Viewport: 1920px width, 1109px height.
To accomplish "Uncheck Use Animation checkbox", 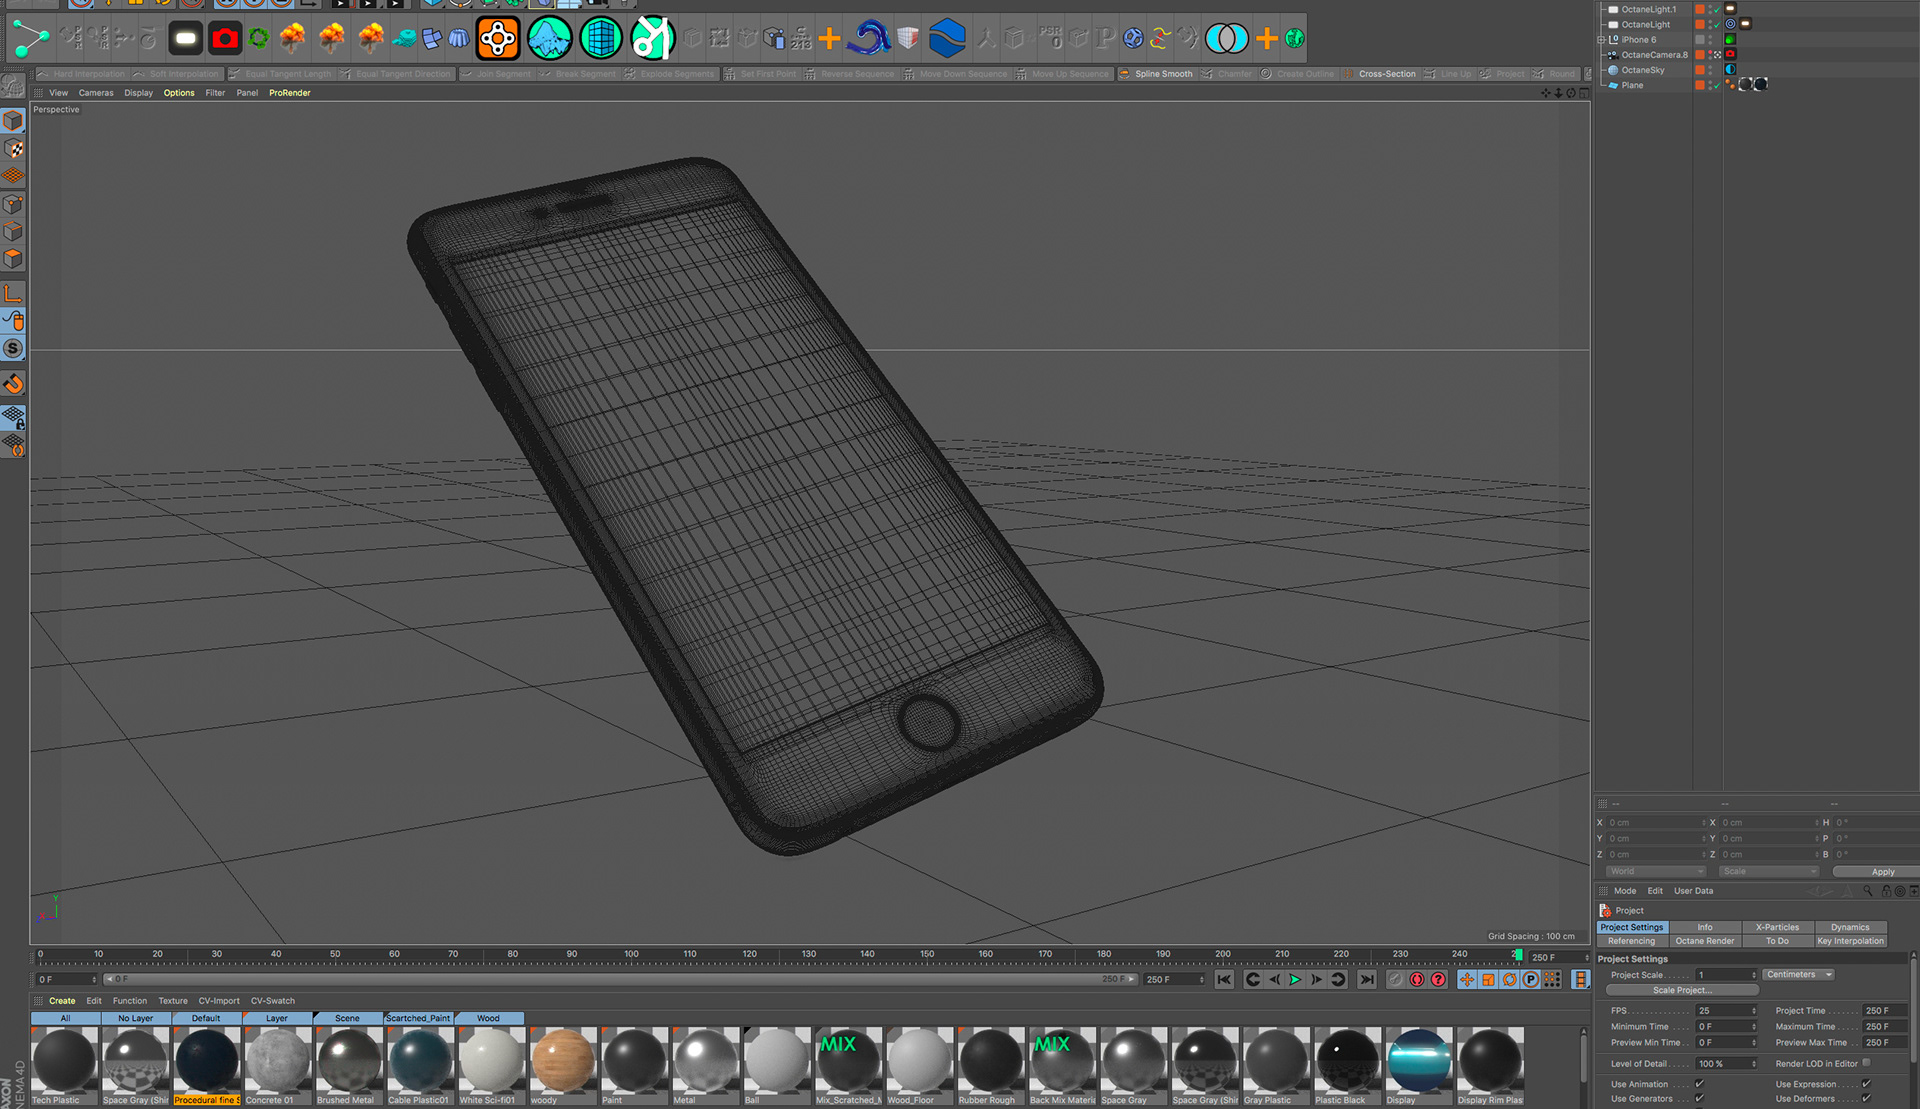I will [x=1699, y=1084].
